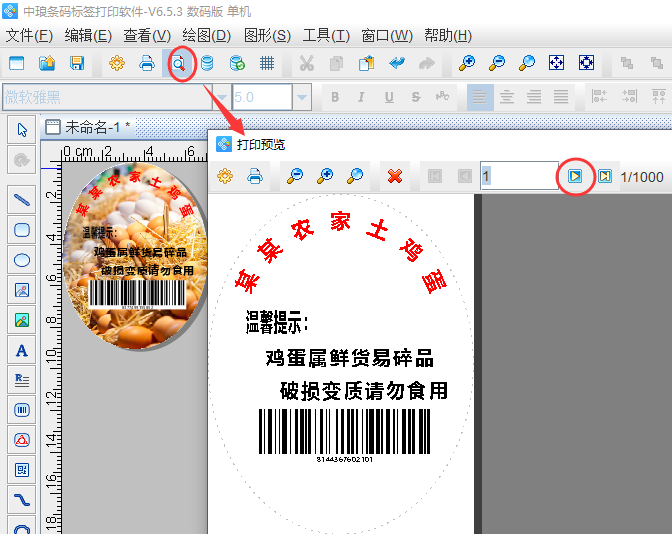The width and height of the screenshot is (672, 534).
Task: Align text left button
Action: pos(480,97)
